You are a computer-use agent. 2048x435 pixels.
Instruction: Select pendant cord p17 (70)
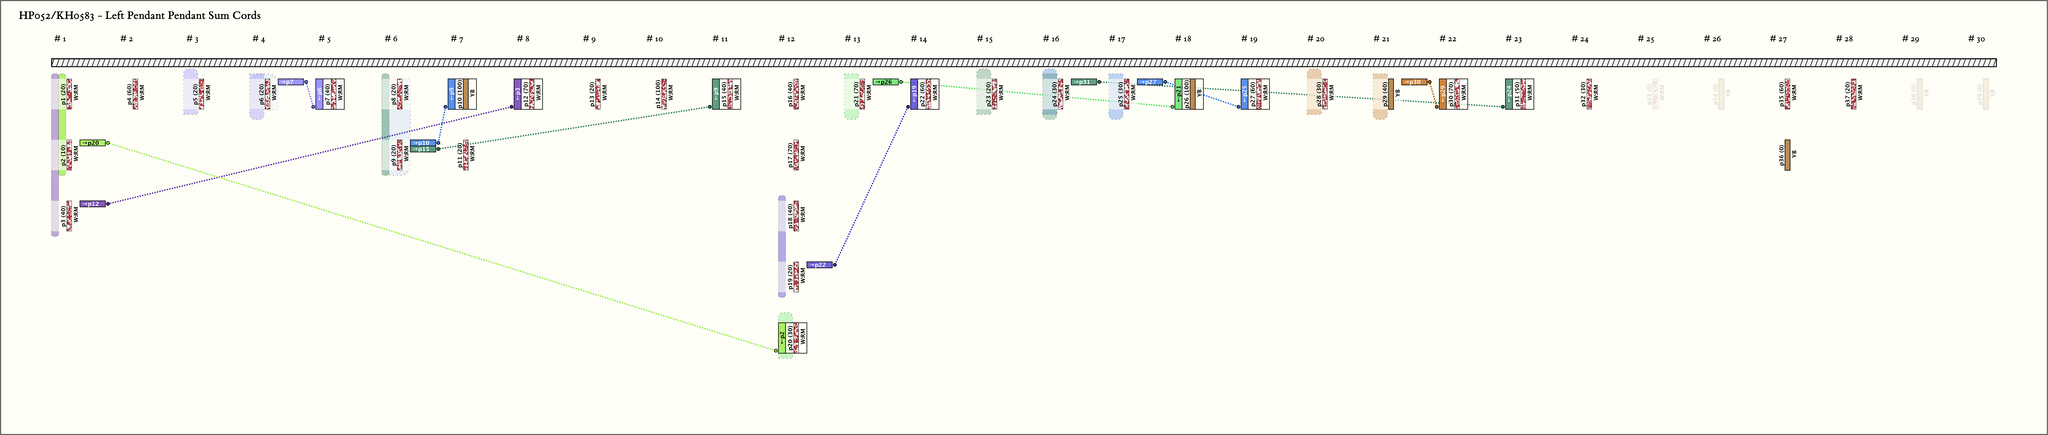coord(793,155)
